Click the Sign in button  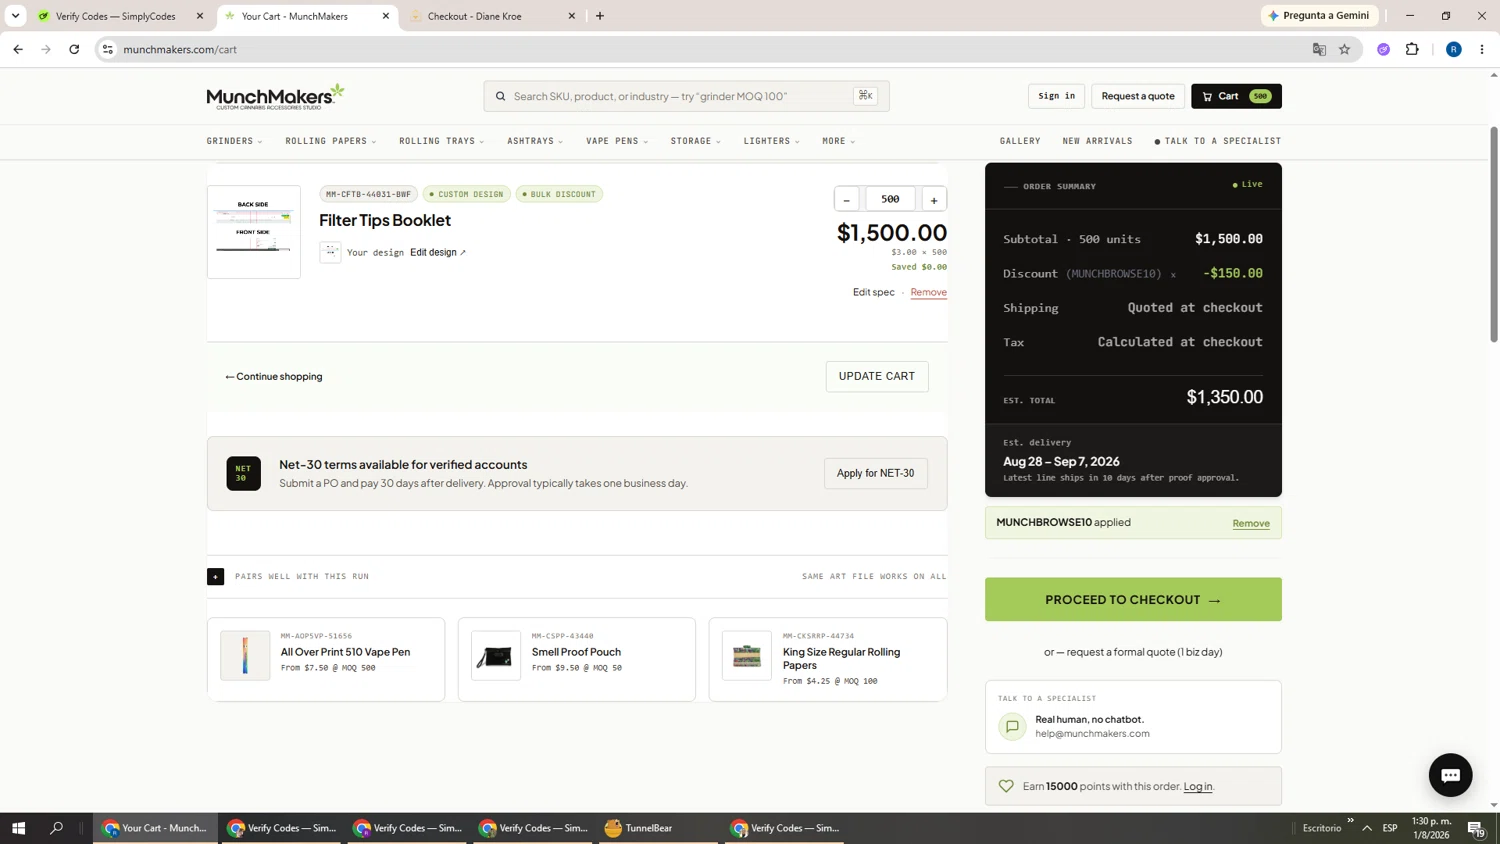click(x=1056, y=96)
